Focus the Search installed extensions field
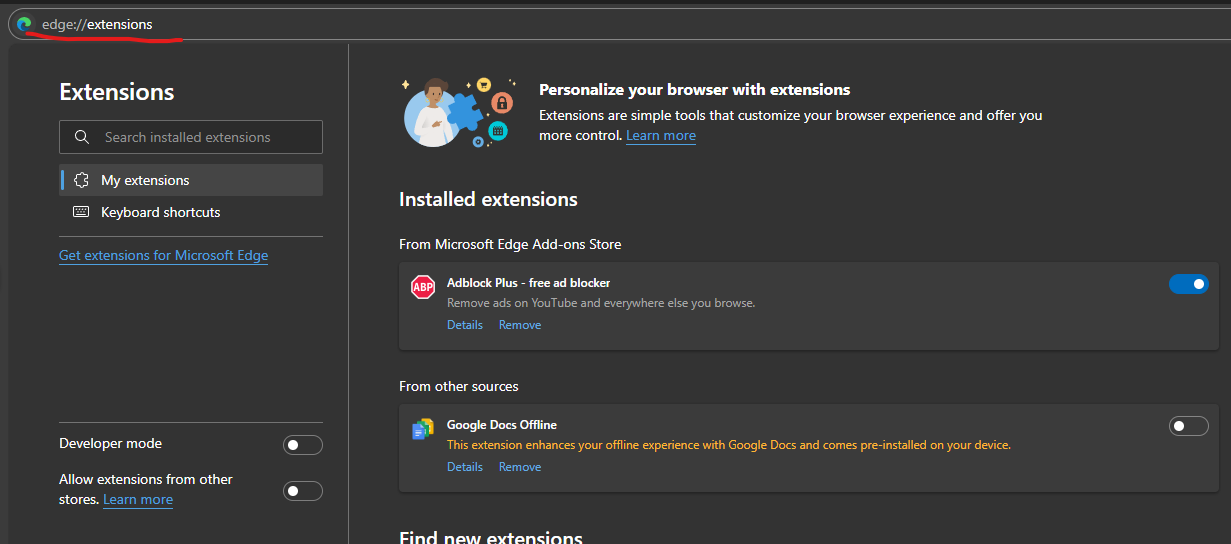1231x544 pixels. click(200, 137)
